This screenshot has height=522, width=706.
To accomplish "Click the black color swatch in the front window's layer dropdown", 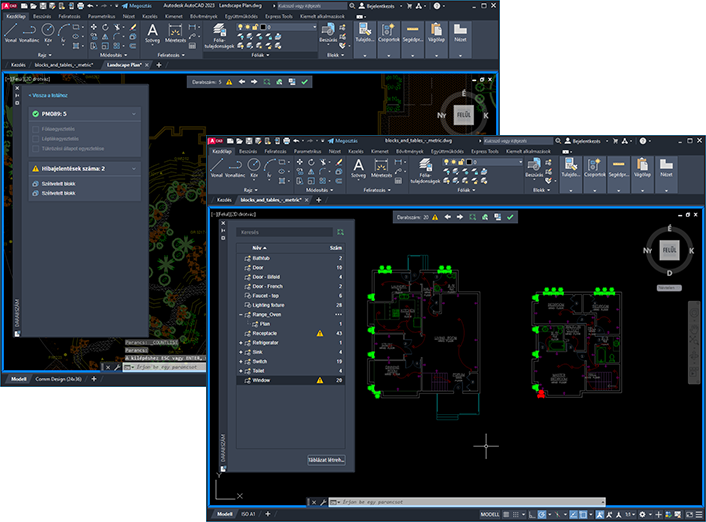I will click(469, 162).
